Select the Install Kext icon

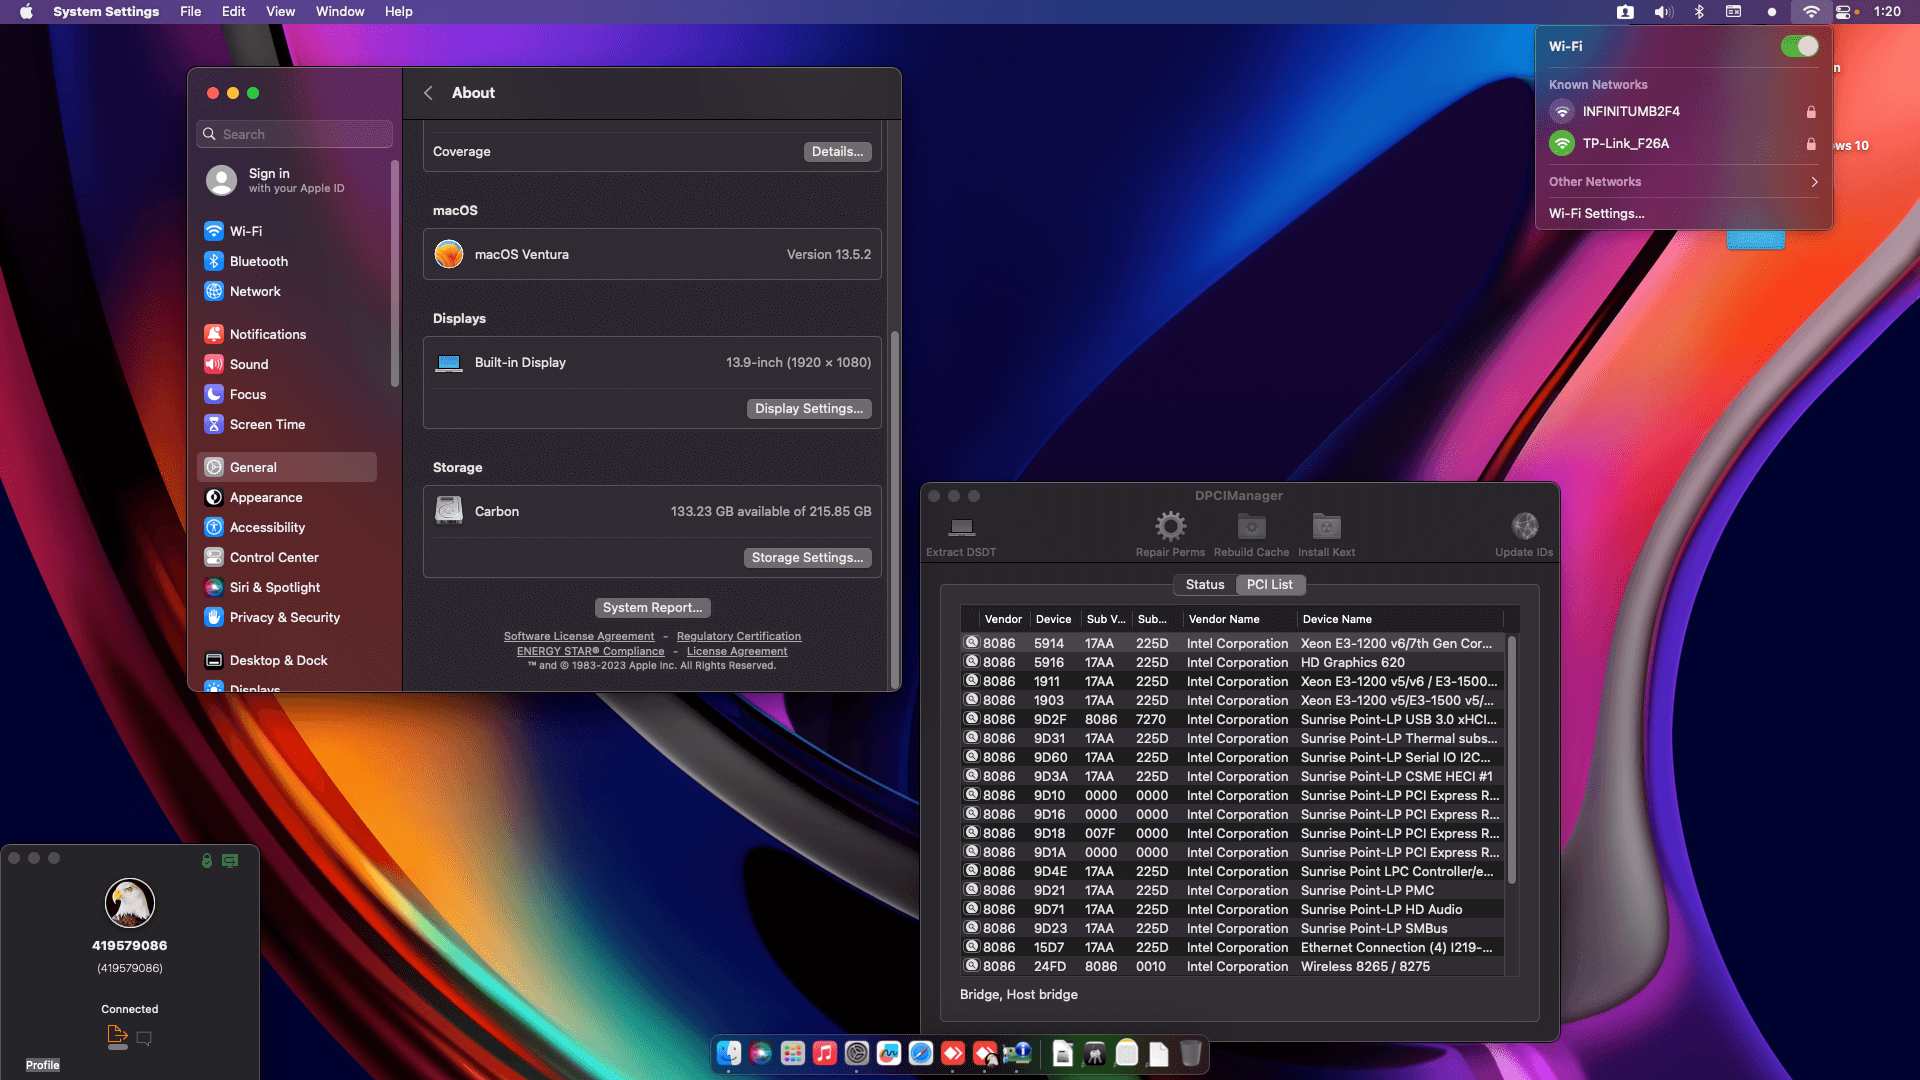1326,526
